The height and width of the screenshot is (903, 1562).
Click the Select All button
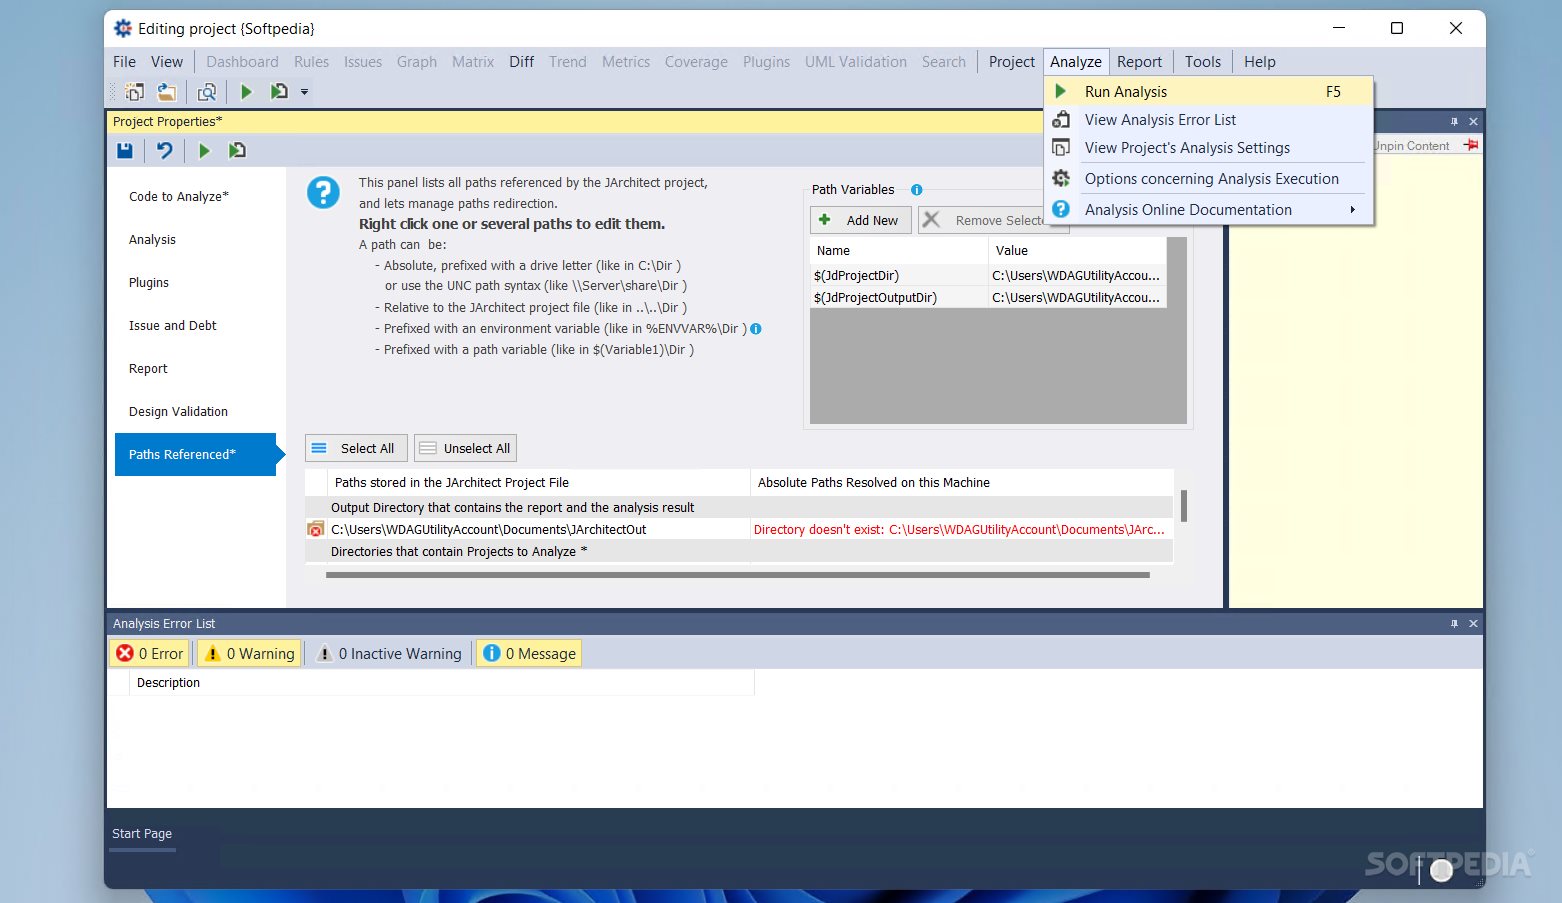click(x=356, y=449)
